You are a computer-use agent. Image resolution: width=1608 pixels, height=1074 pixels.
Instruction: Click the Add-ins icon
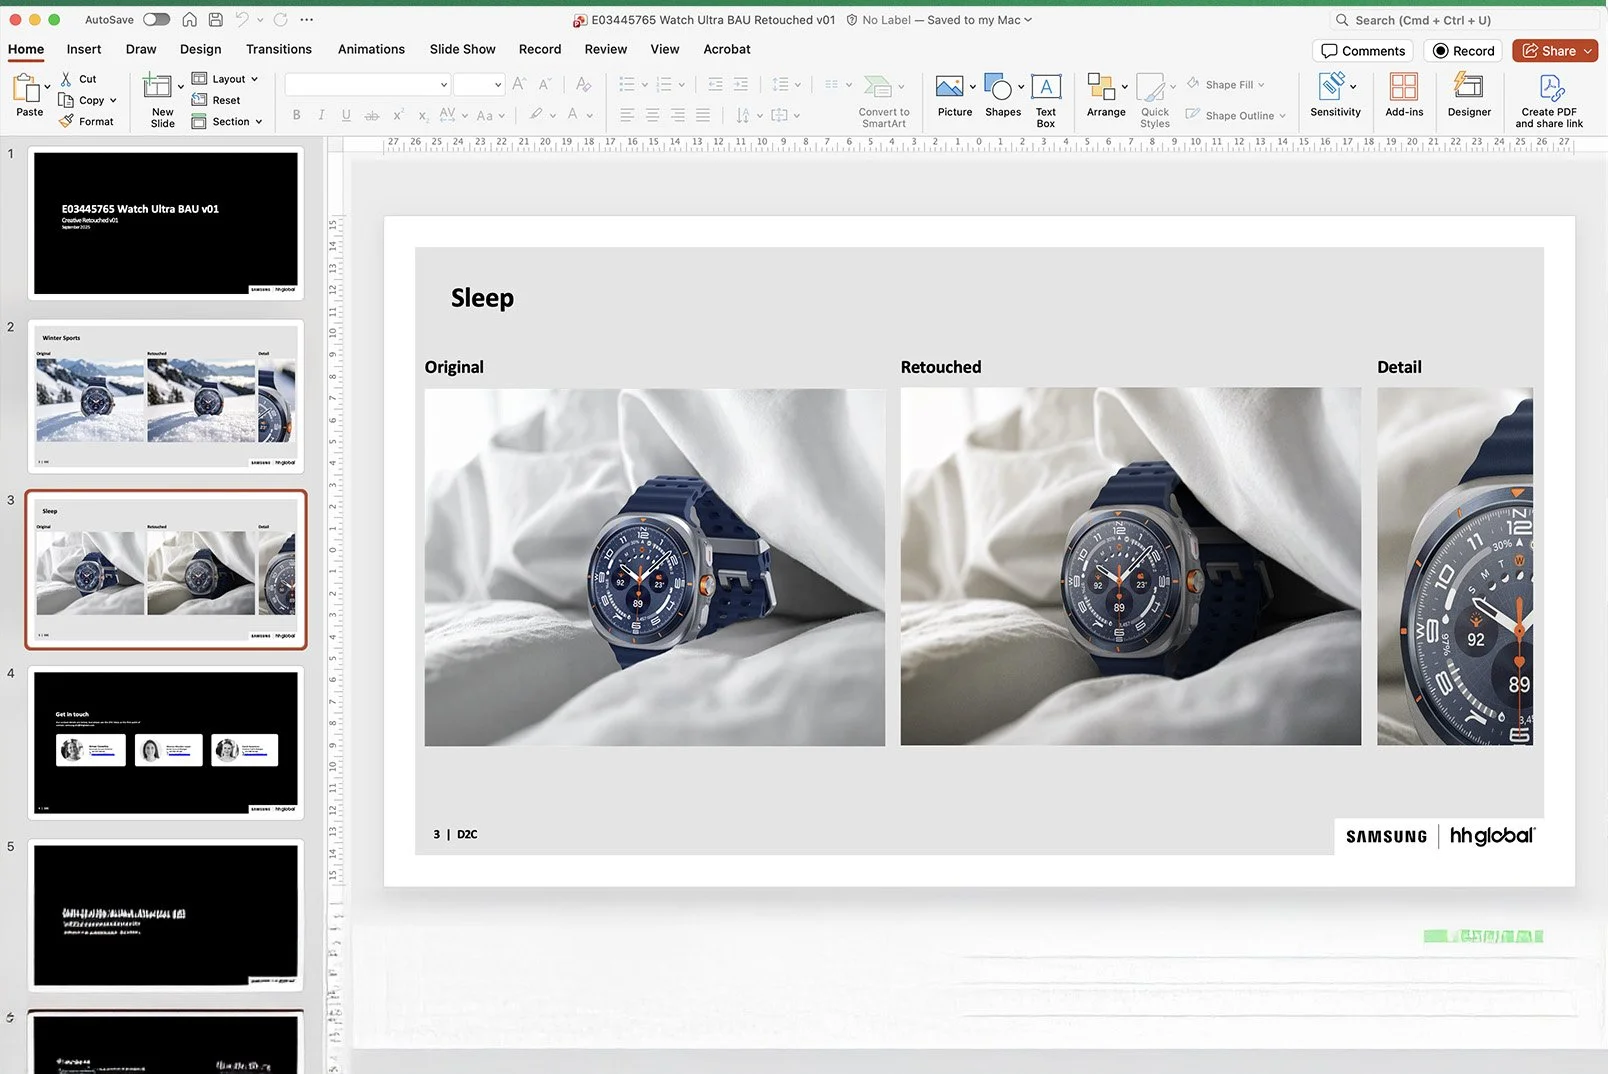(1404, 87)
